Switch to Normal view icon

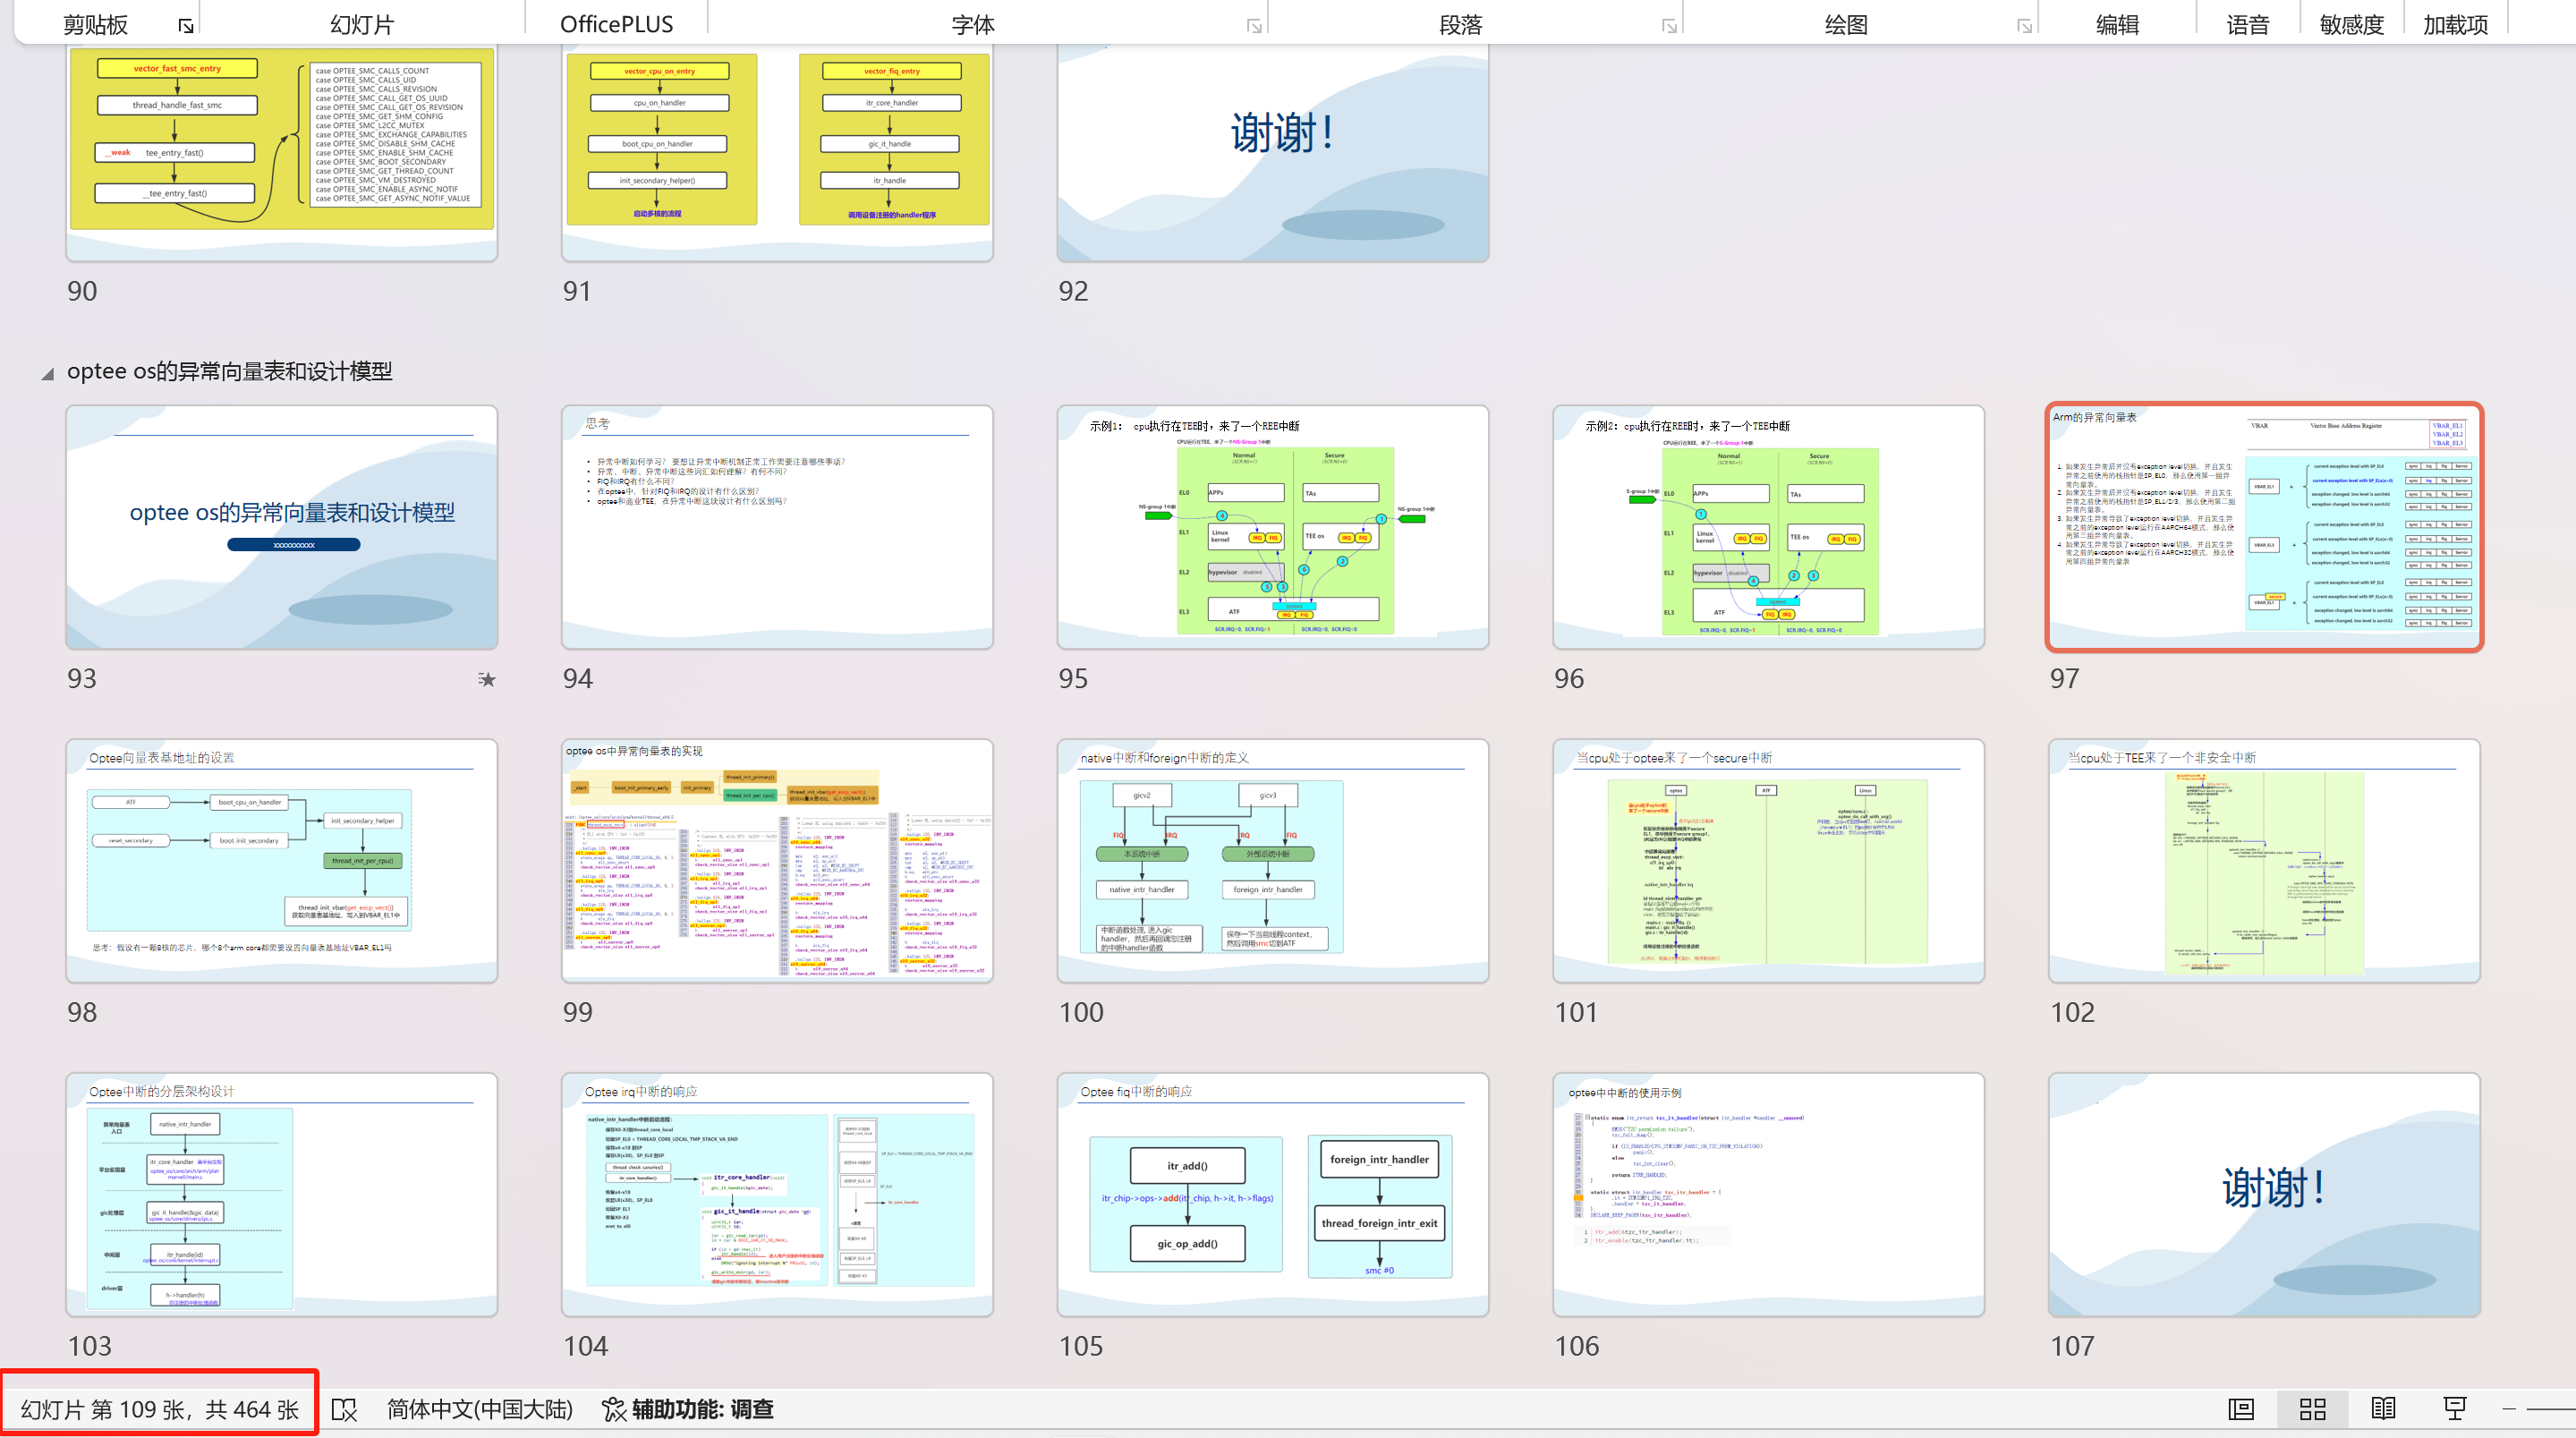click(x=2241, y=1409)
